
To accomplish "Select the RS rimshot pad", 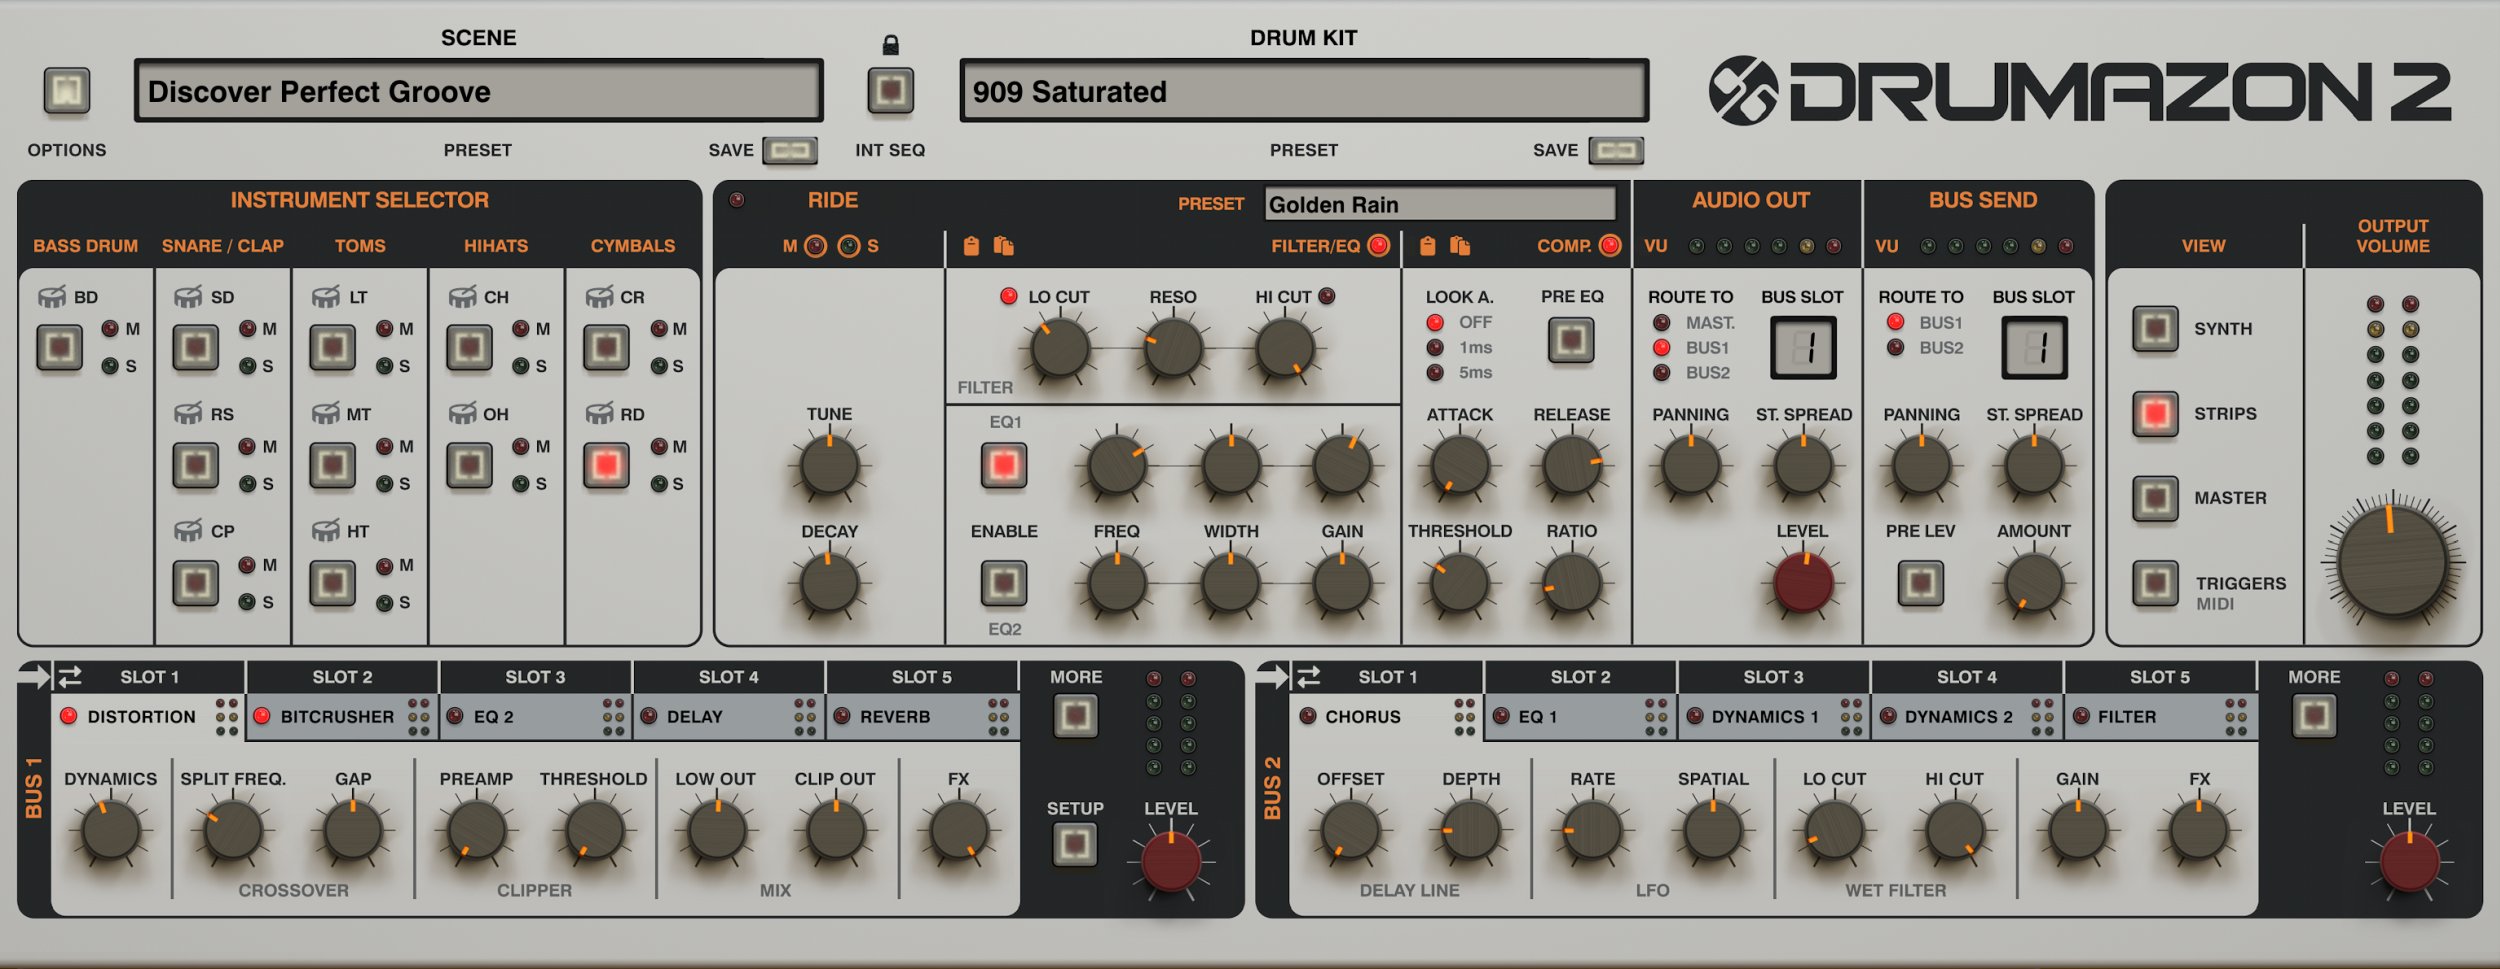I will (x=196, y=465).
